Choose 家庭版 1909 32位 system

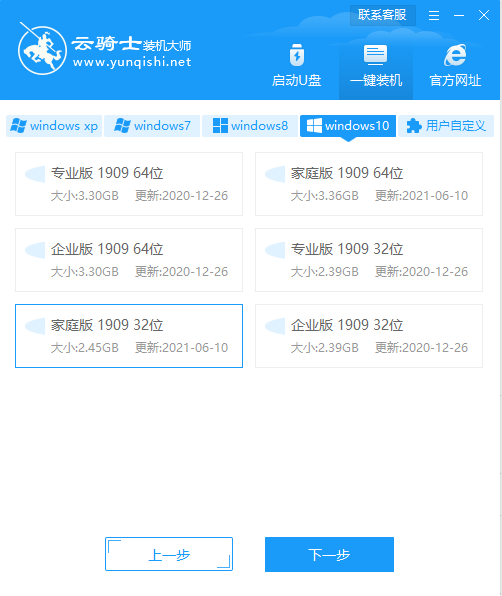[x=129, y=336]
